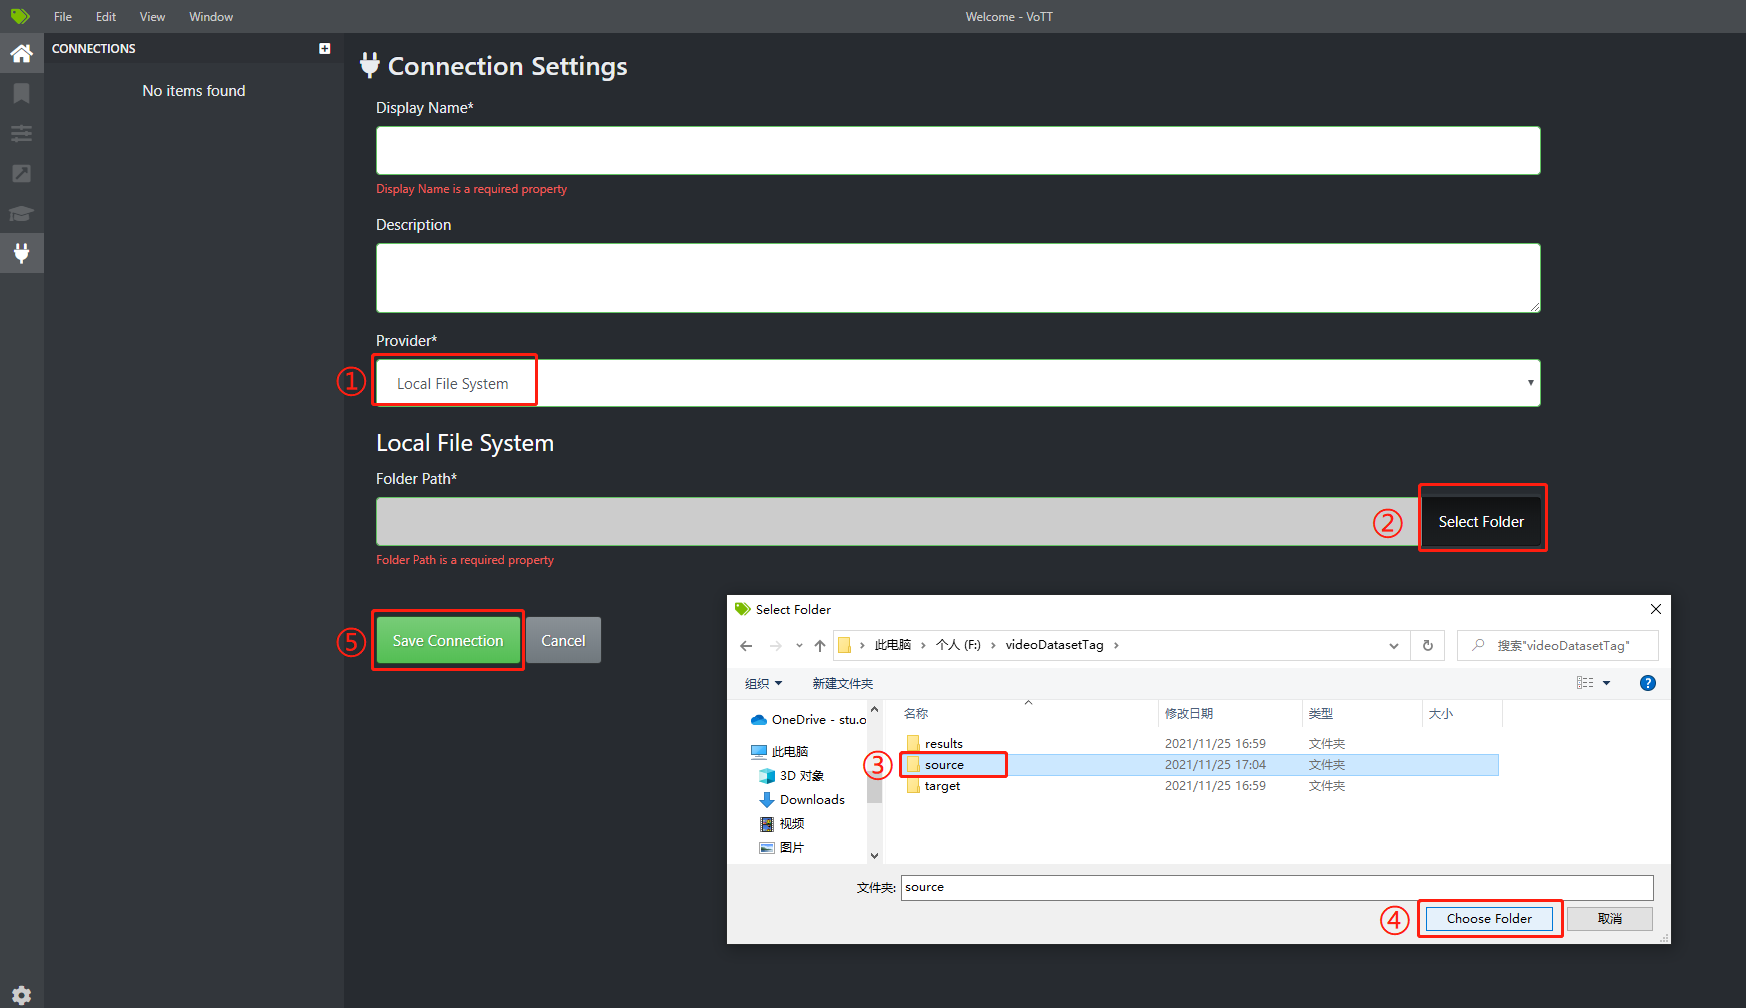
Task: Click Select Folder button
Action: (1481, 521)
